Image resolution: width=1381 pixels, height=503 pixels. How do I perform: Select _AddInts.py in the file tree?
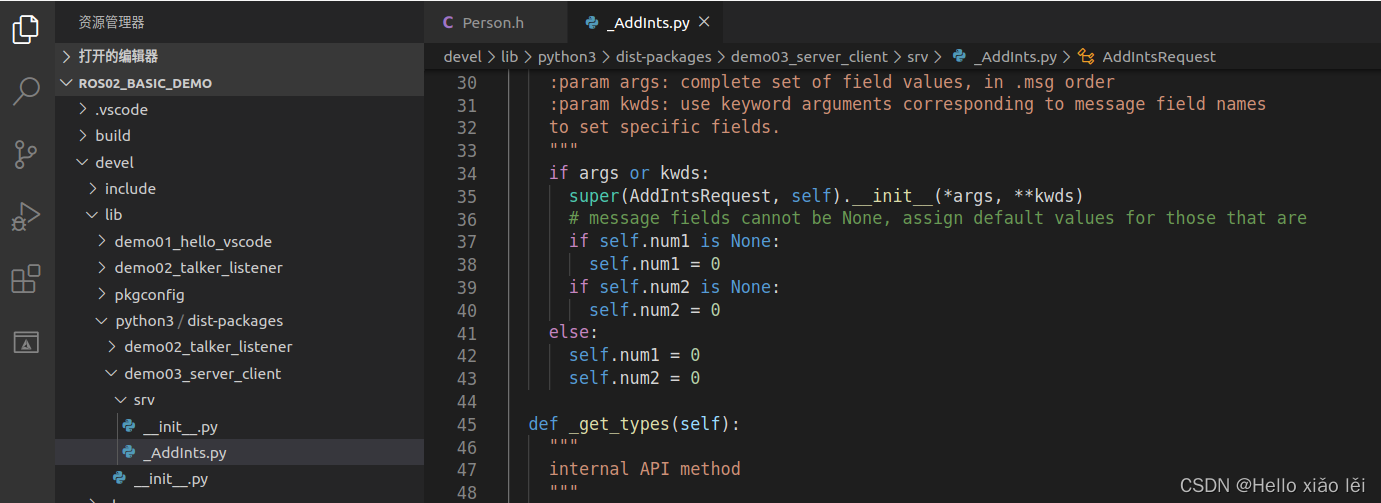pos(239,452)
